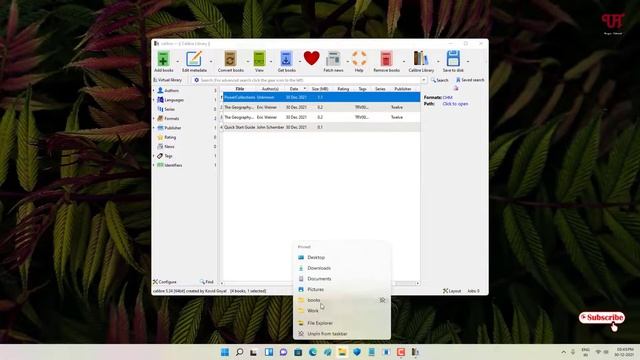The width and height of the screenshot is (640, 360).
Task: Open the Chat icon on taskbar
Action: coord(284,352)
